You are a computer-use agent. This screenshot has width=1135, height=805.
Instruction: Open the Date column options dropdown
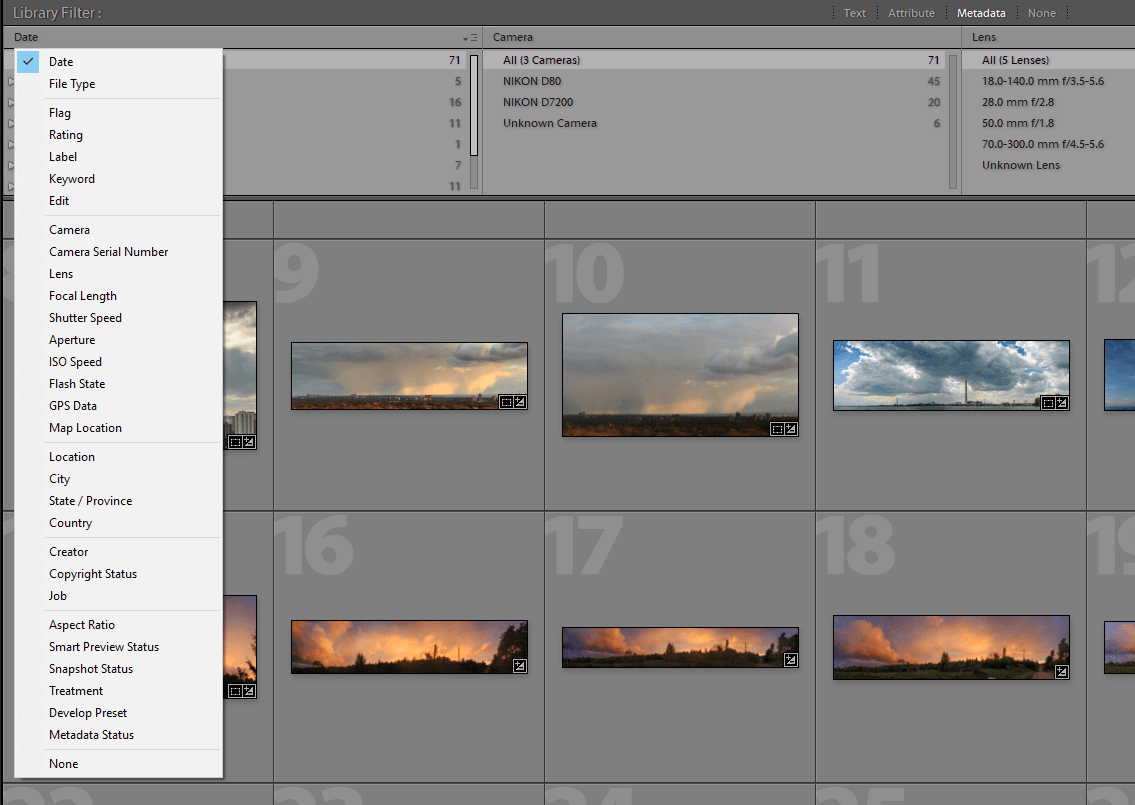pos(470,38)
